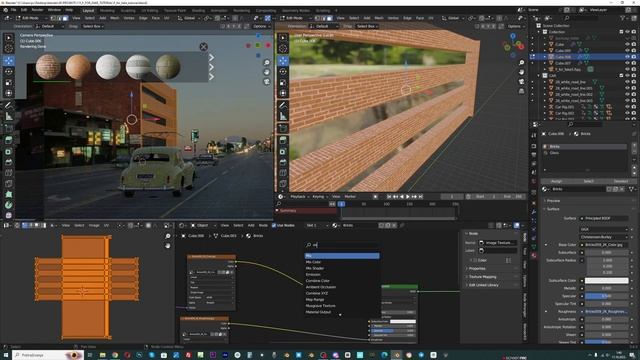Viewport: 640px width, 360px height.
Task: Select the Transform tool in left viewport toolbar
Action: (9, 93)
